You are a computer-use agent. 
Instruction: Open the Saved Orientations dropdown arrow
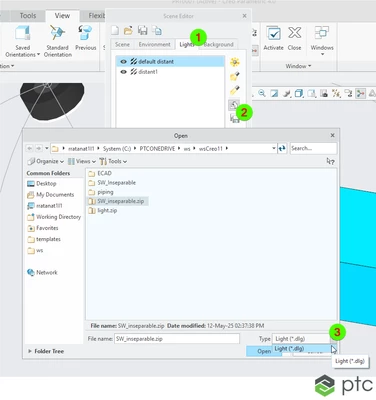(38, 55)
